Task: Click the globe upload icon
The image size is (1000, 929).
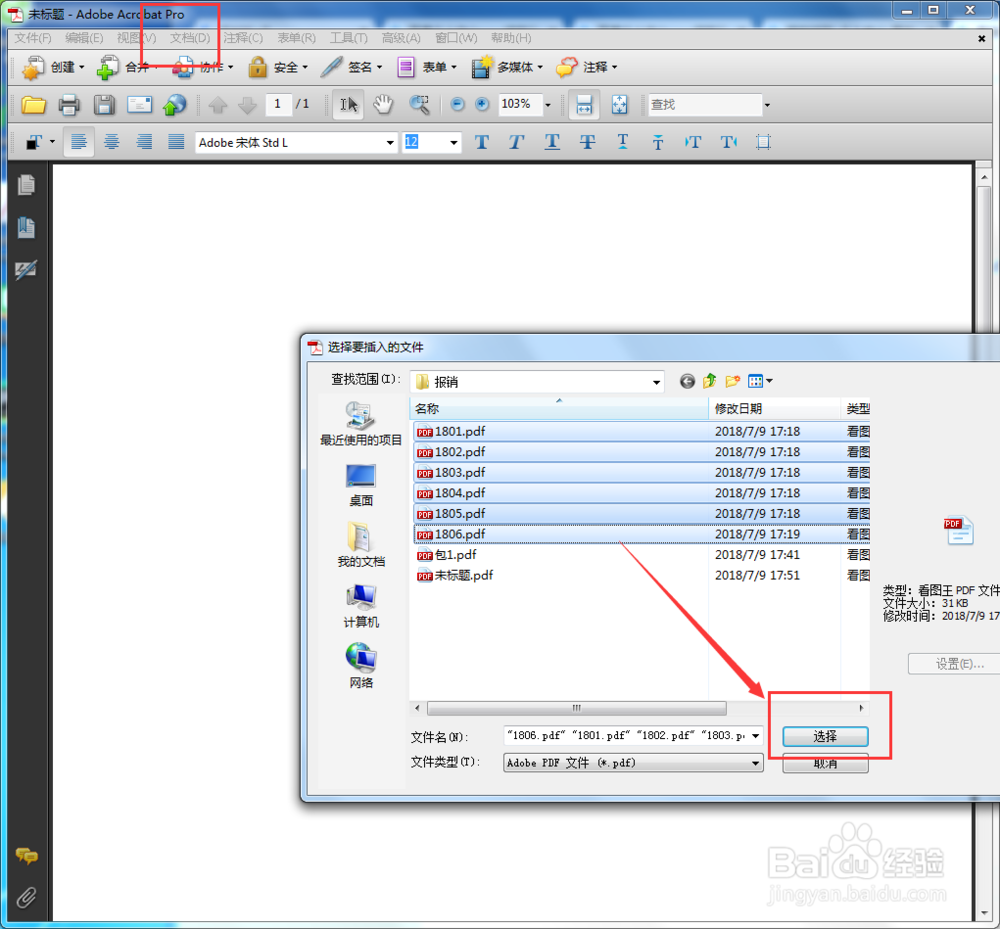Action: tap(174, 105)
